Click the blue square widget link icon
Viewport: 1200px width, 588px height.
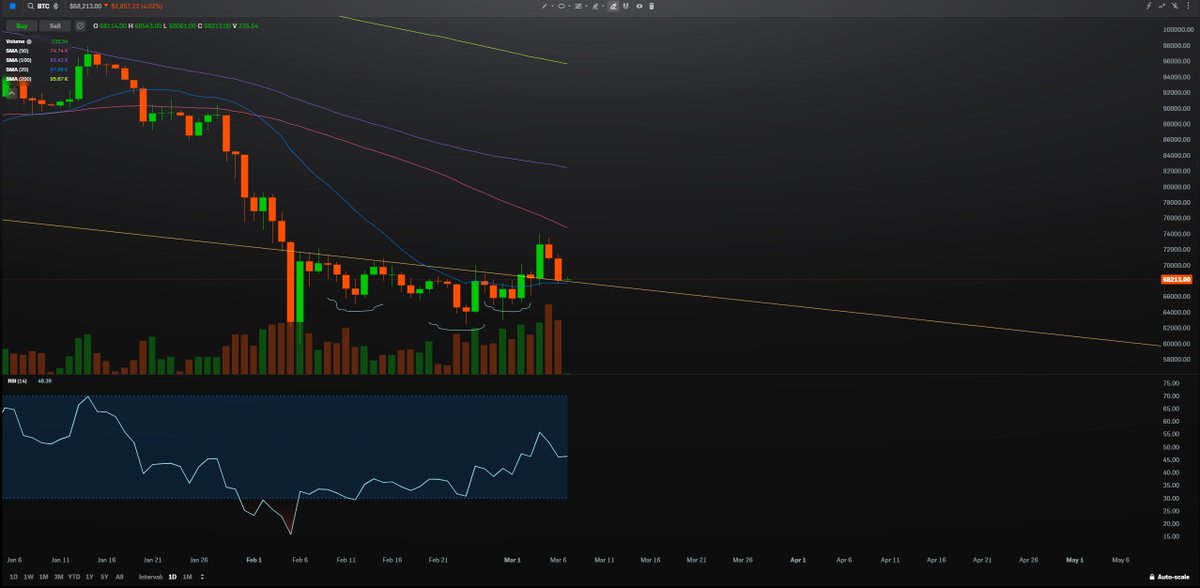(12, 6)
